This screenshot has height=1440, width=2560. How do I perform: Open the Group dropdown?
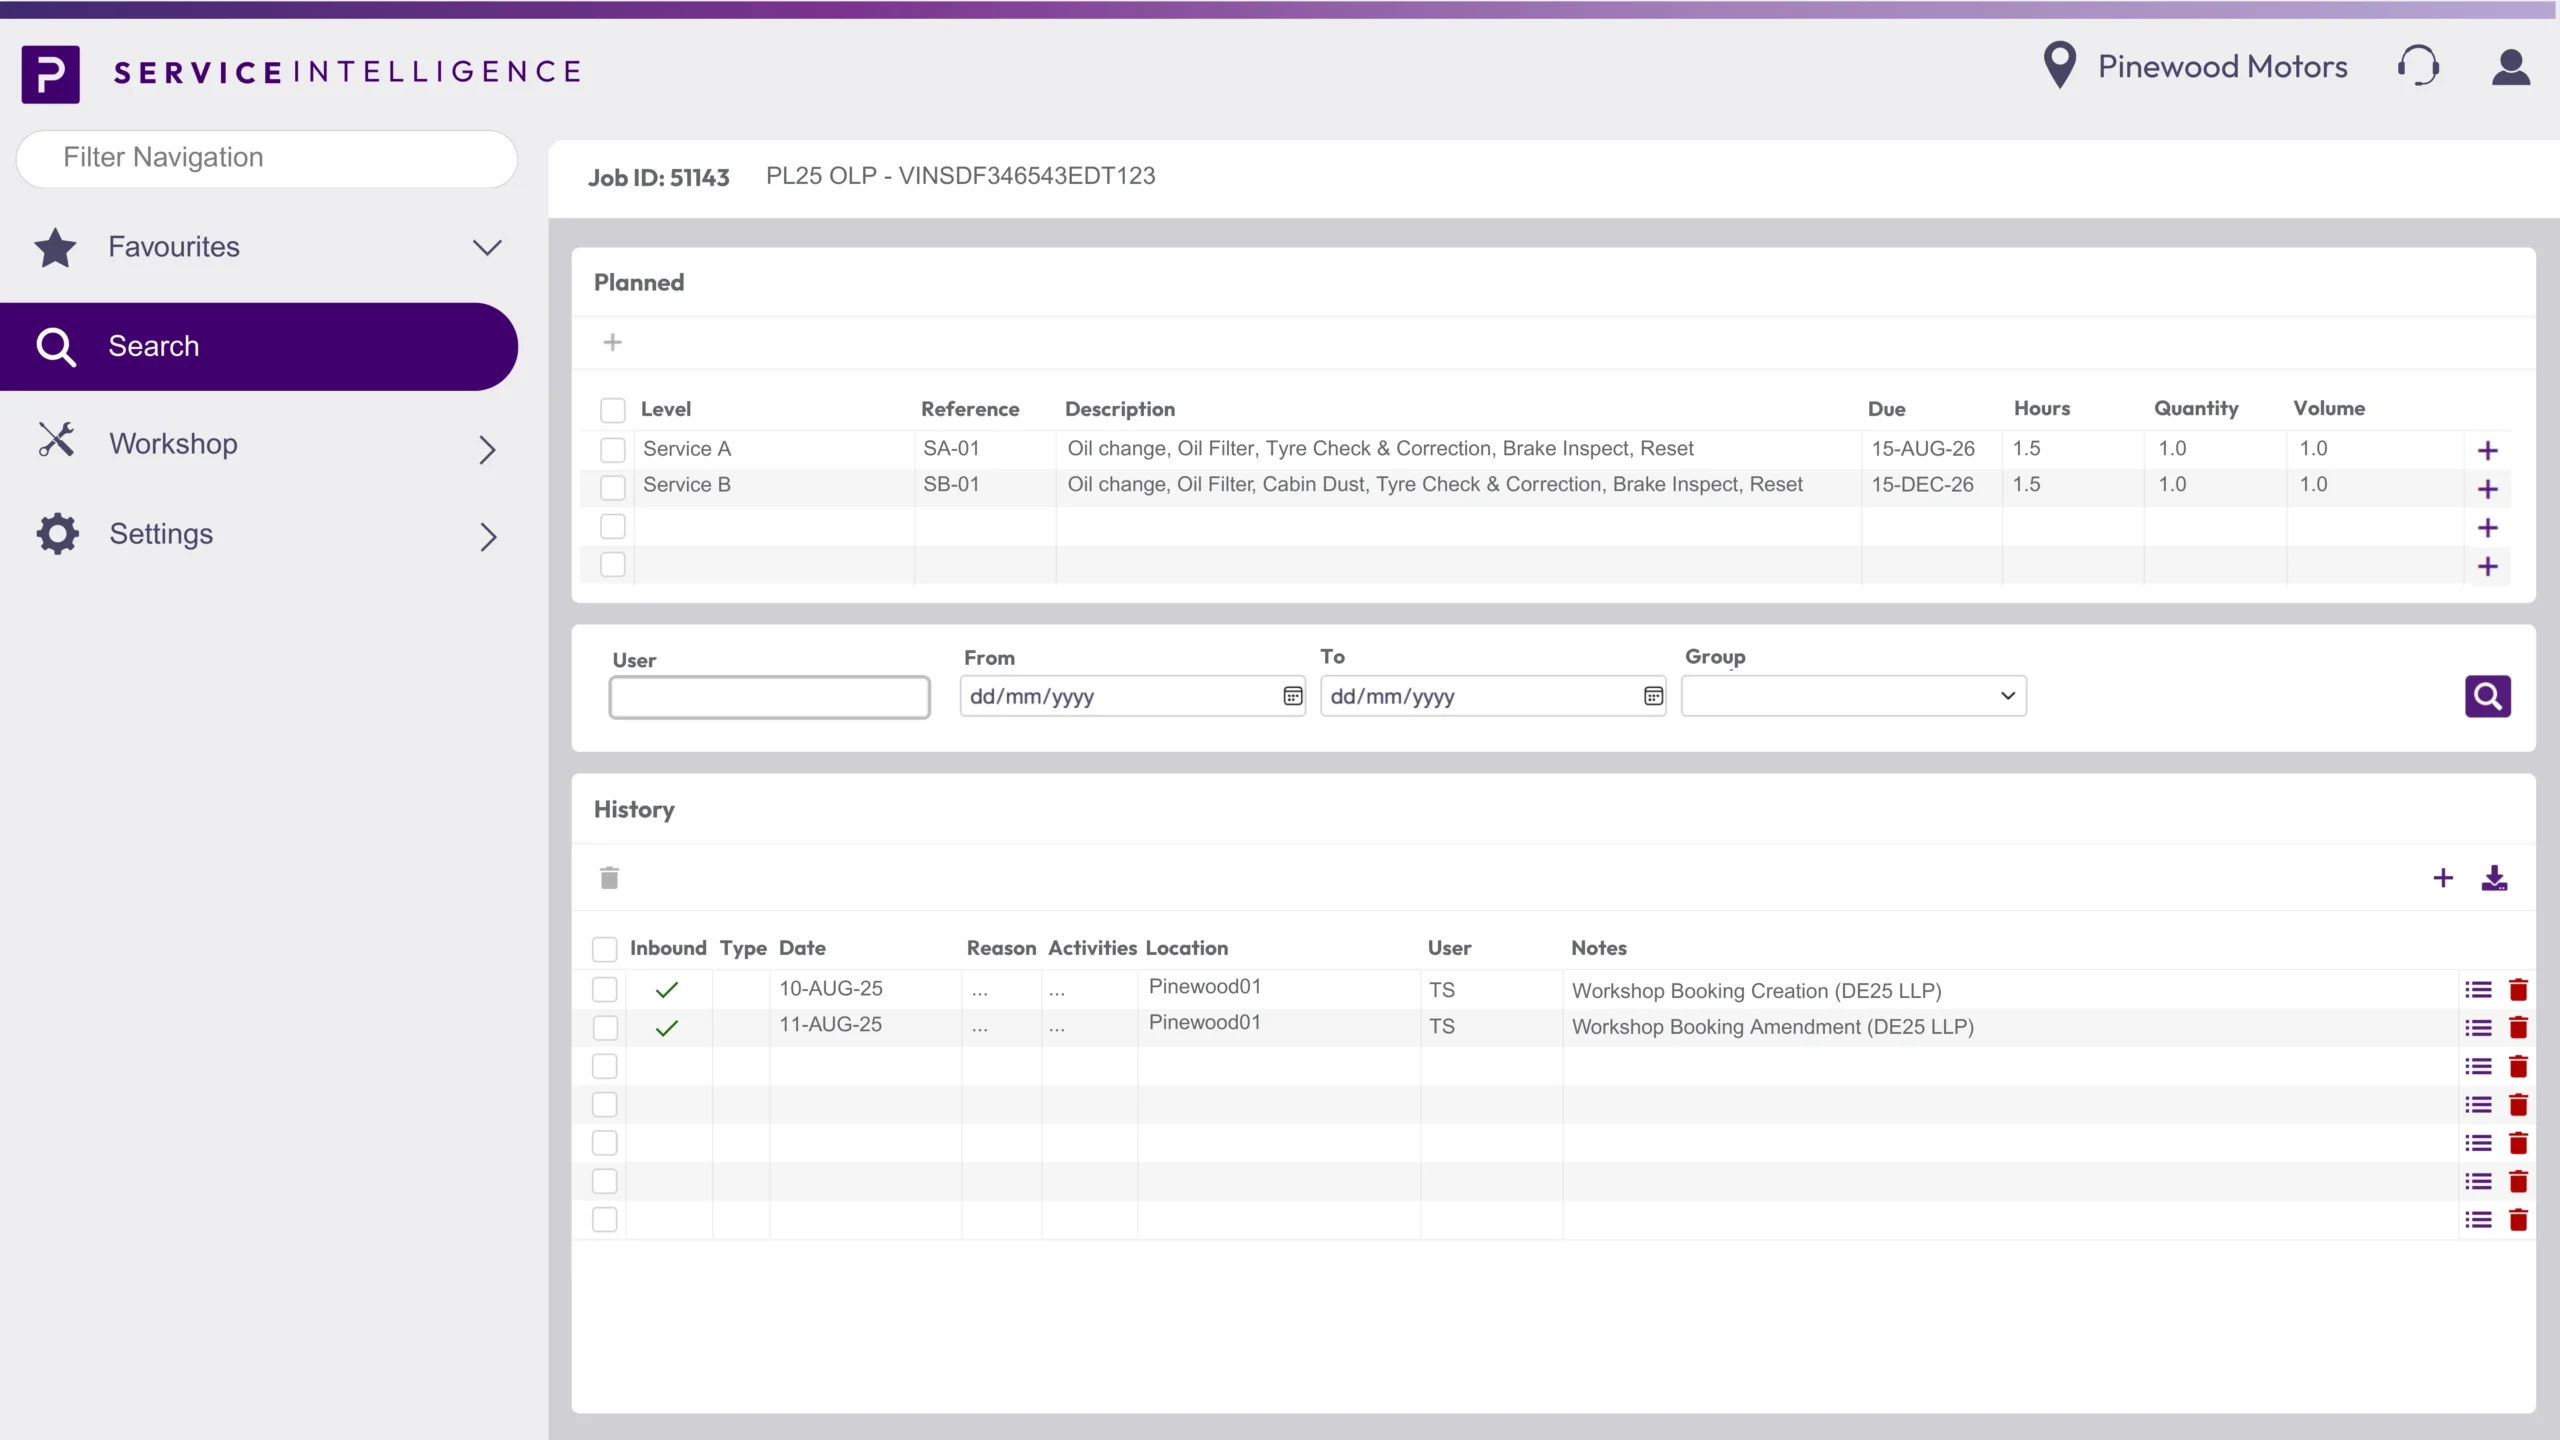pyautogui.click(x=1854, y=696)
